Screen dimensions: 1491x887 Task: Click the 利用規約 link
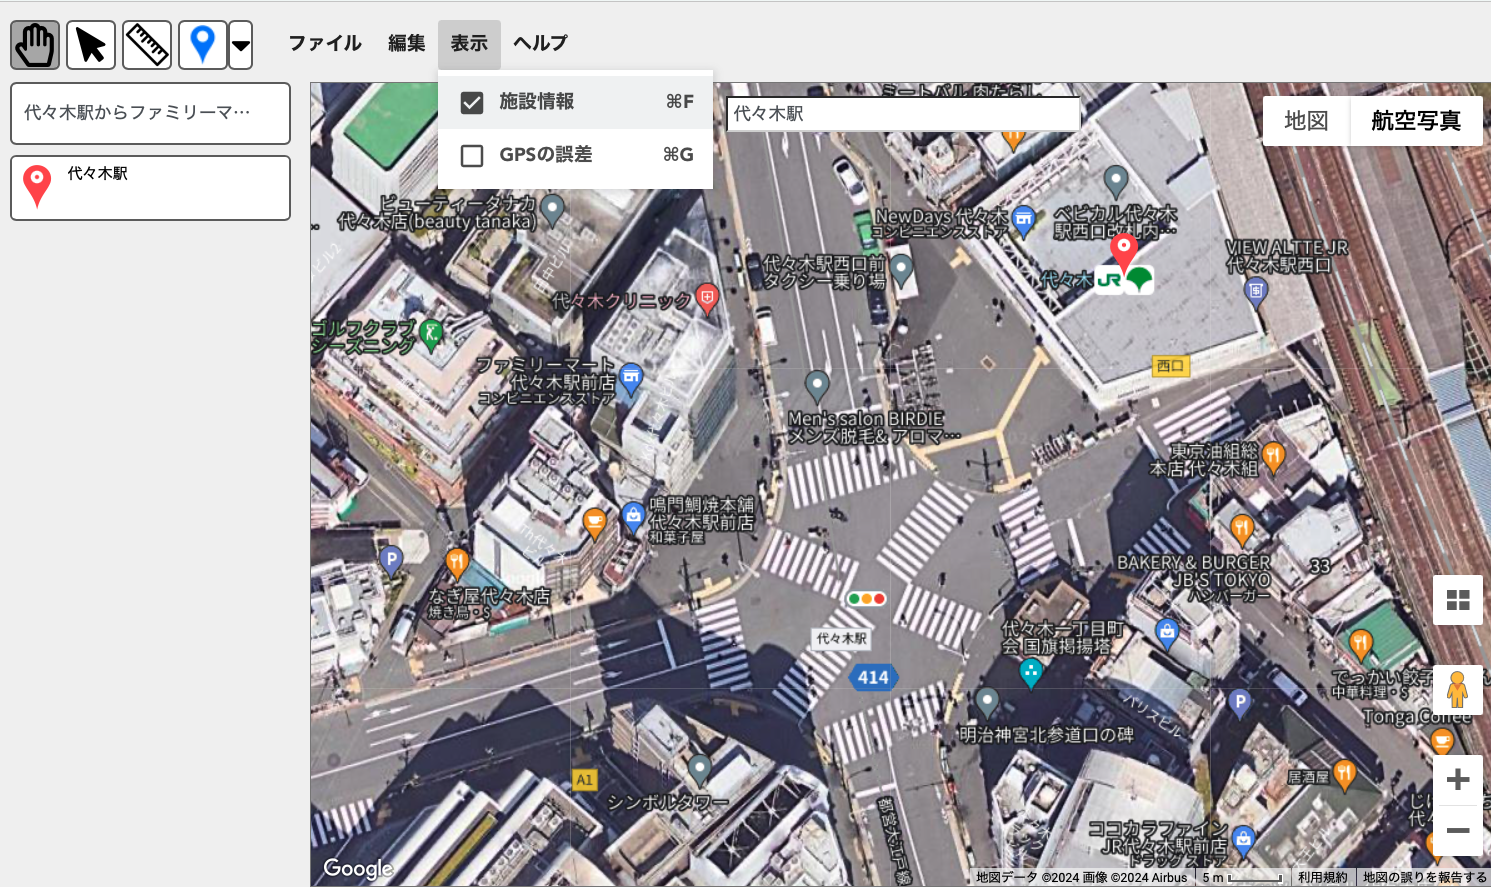(x=1322, y=877)
